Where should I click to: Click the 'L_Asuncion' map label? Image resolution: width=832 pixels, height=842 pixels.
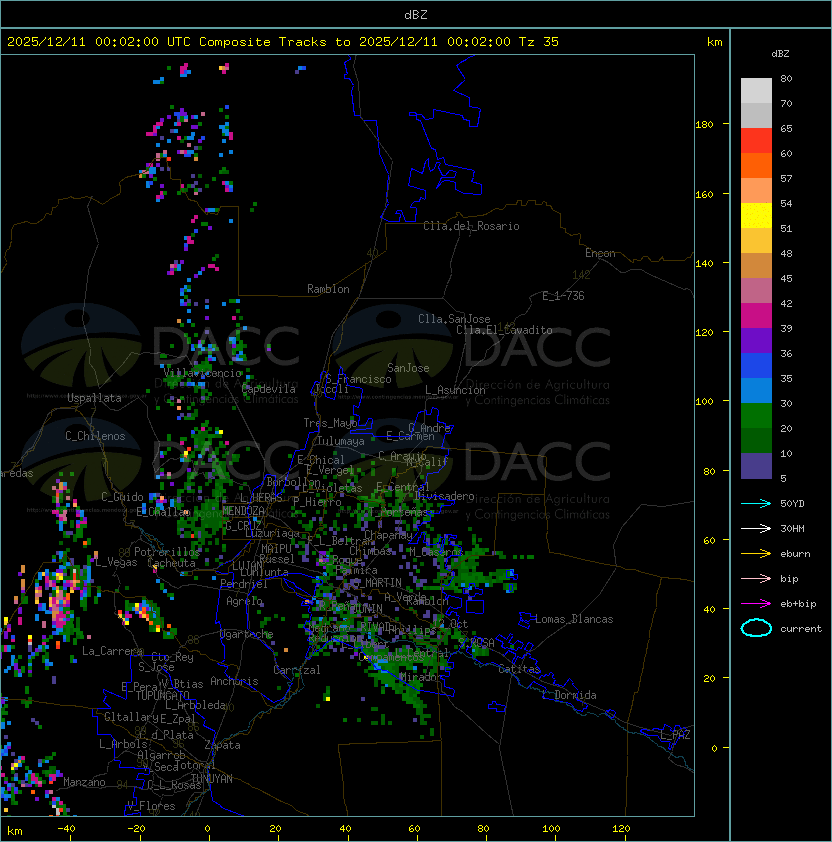click(x=455, y=390)
